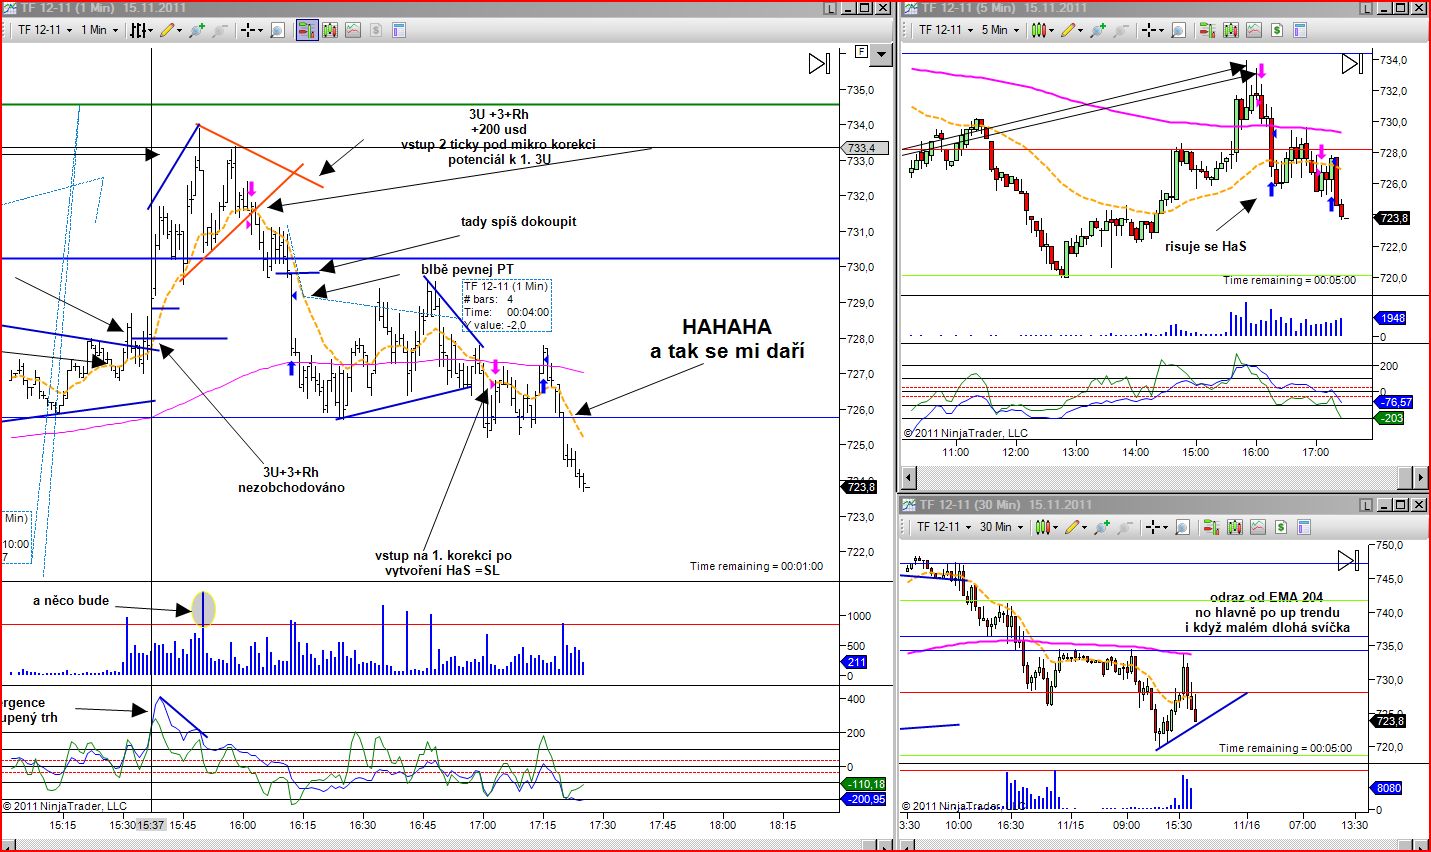The image size is (1431, 852).
Task: Open chart Properties in the 30 Min chart
Action: click(1306, 527)
